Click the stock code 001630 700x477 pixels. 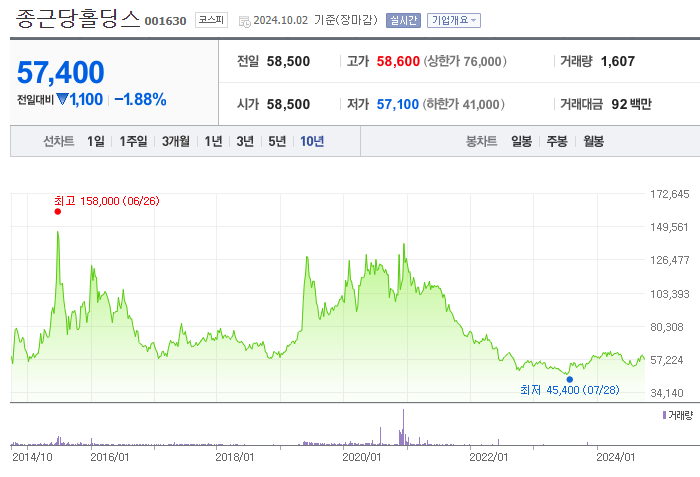(x=165, y=21)
